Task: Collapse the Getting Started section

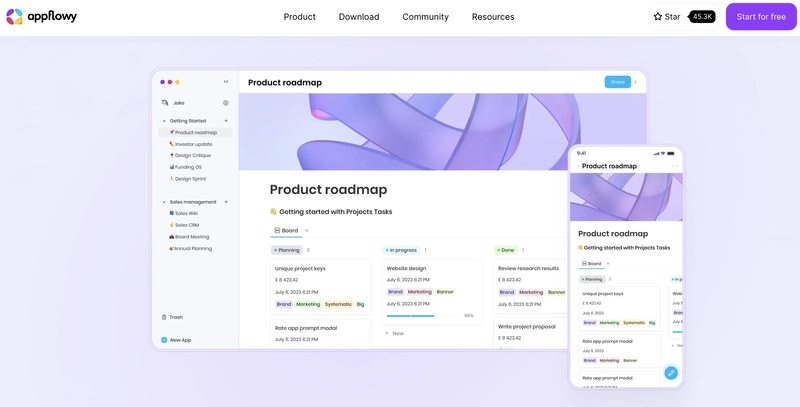Action: 164,121
